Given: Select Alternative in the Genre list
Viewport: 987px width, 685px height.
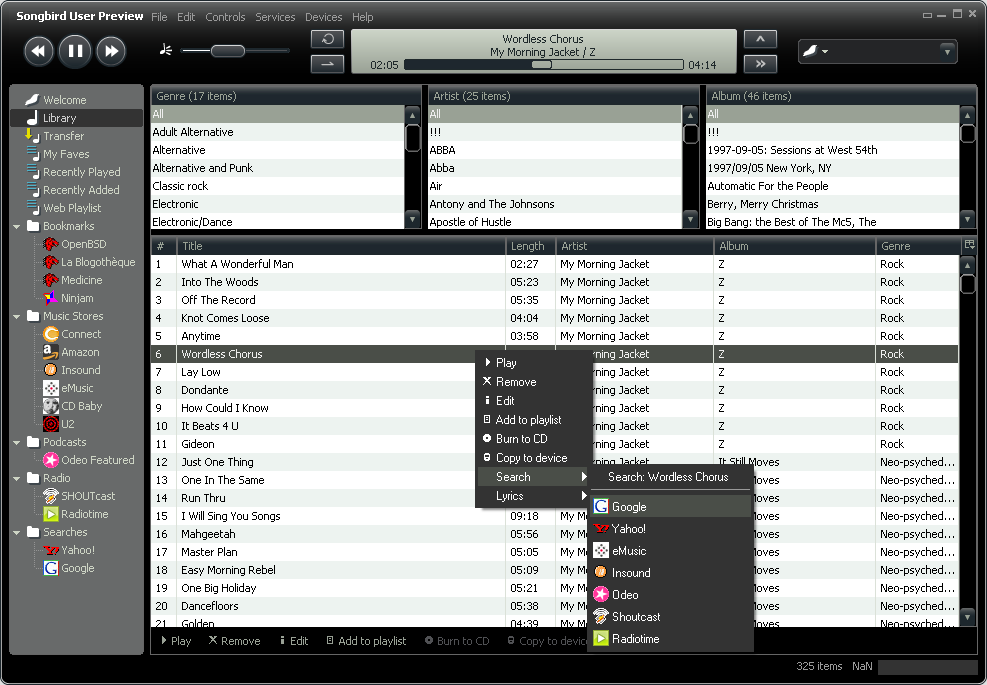Looking at the screenshot, I should (277, 150).
